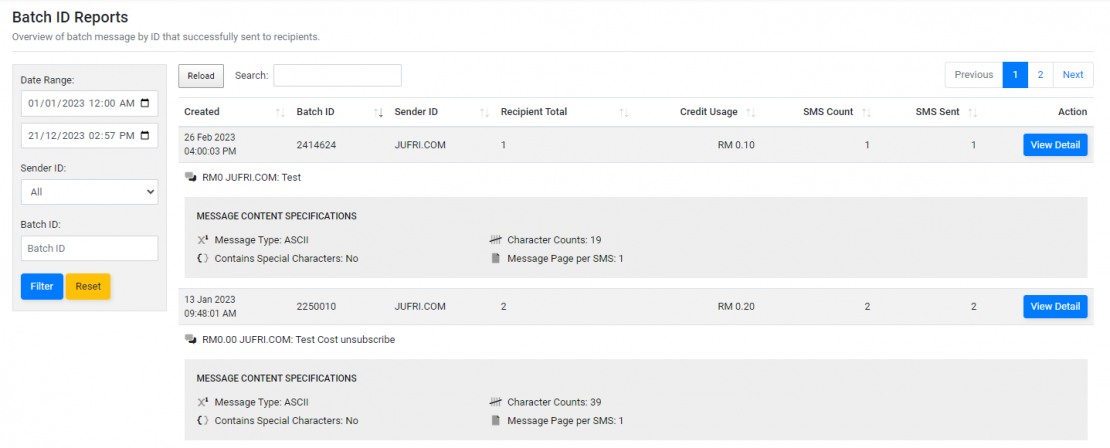Sort by SMS Sent column arrows

(973, 112)
